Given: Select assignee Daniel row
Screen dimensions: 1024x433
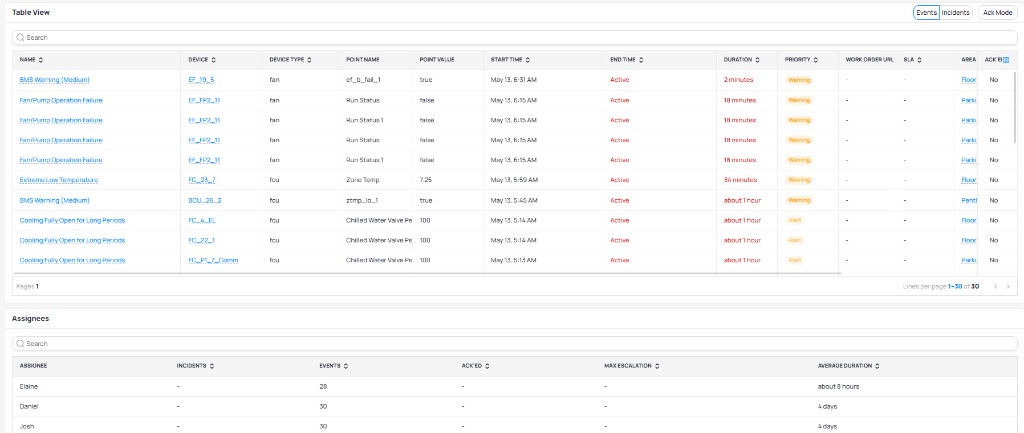Looking at the screenshot, I should coord(515,406).
